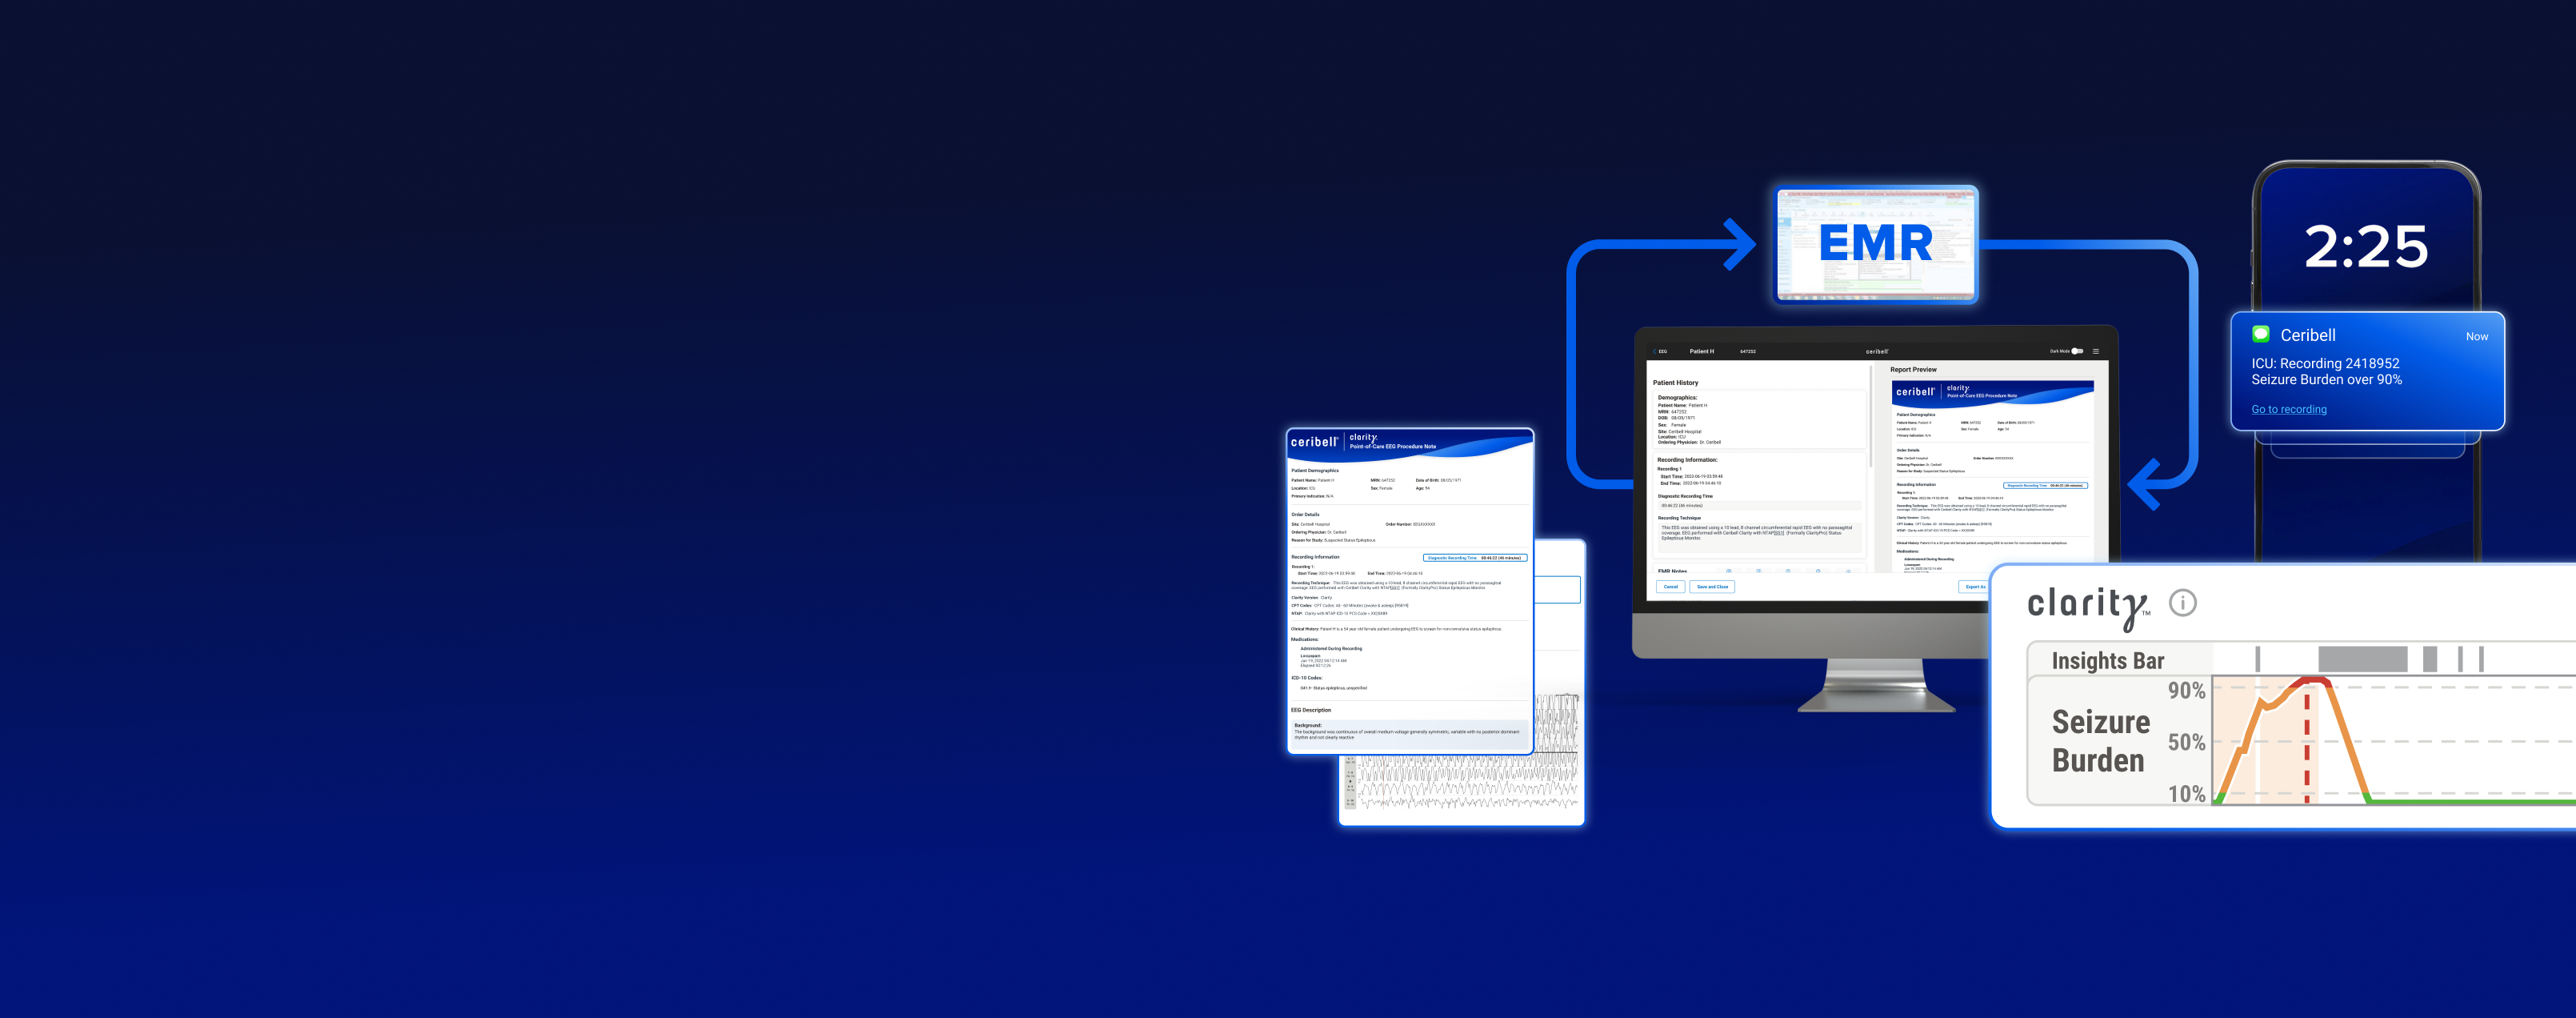Viewport: 2576px width, 1018px height.
Task: Click the 'Now' timestamp on the notification
Action: [x=2477, y=336]
